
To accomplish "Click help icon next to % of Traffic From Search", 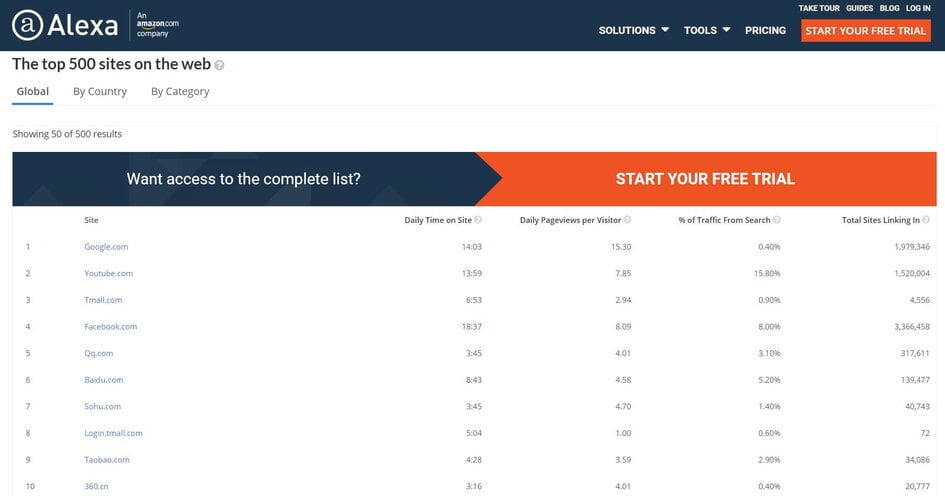I will 777,220.
